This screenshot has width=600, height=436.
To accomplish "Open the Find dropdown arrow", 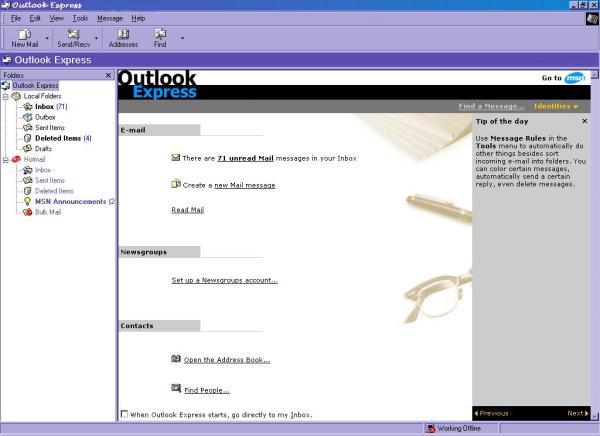I will (x=182, y=38).
